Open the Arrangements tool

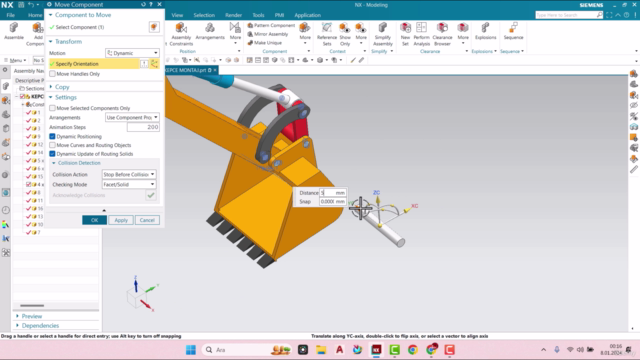coord(210,31)
